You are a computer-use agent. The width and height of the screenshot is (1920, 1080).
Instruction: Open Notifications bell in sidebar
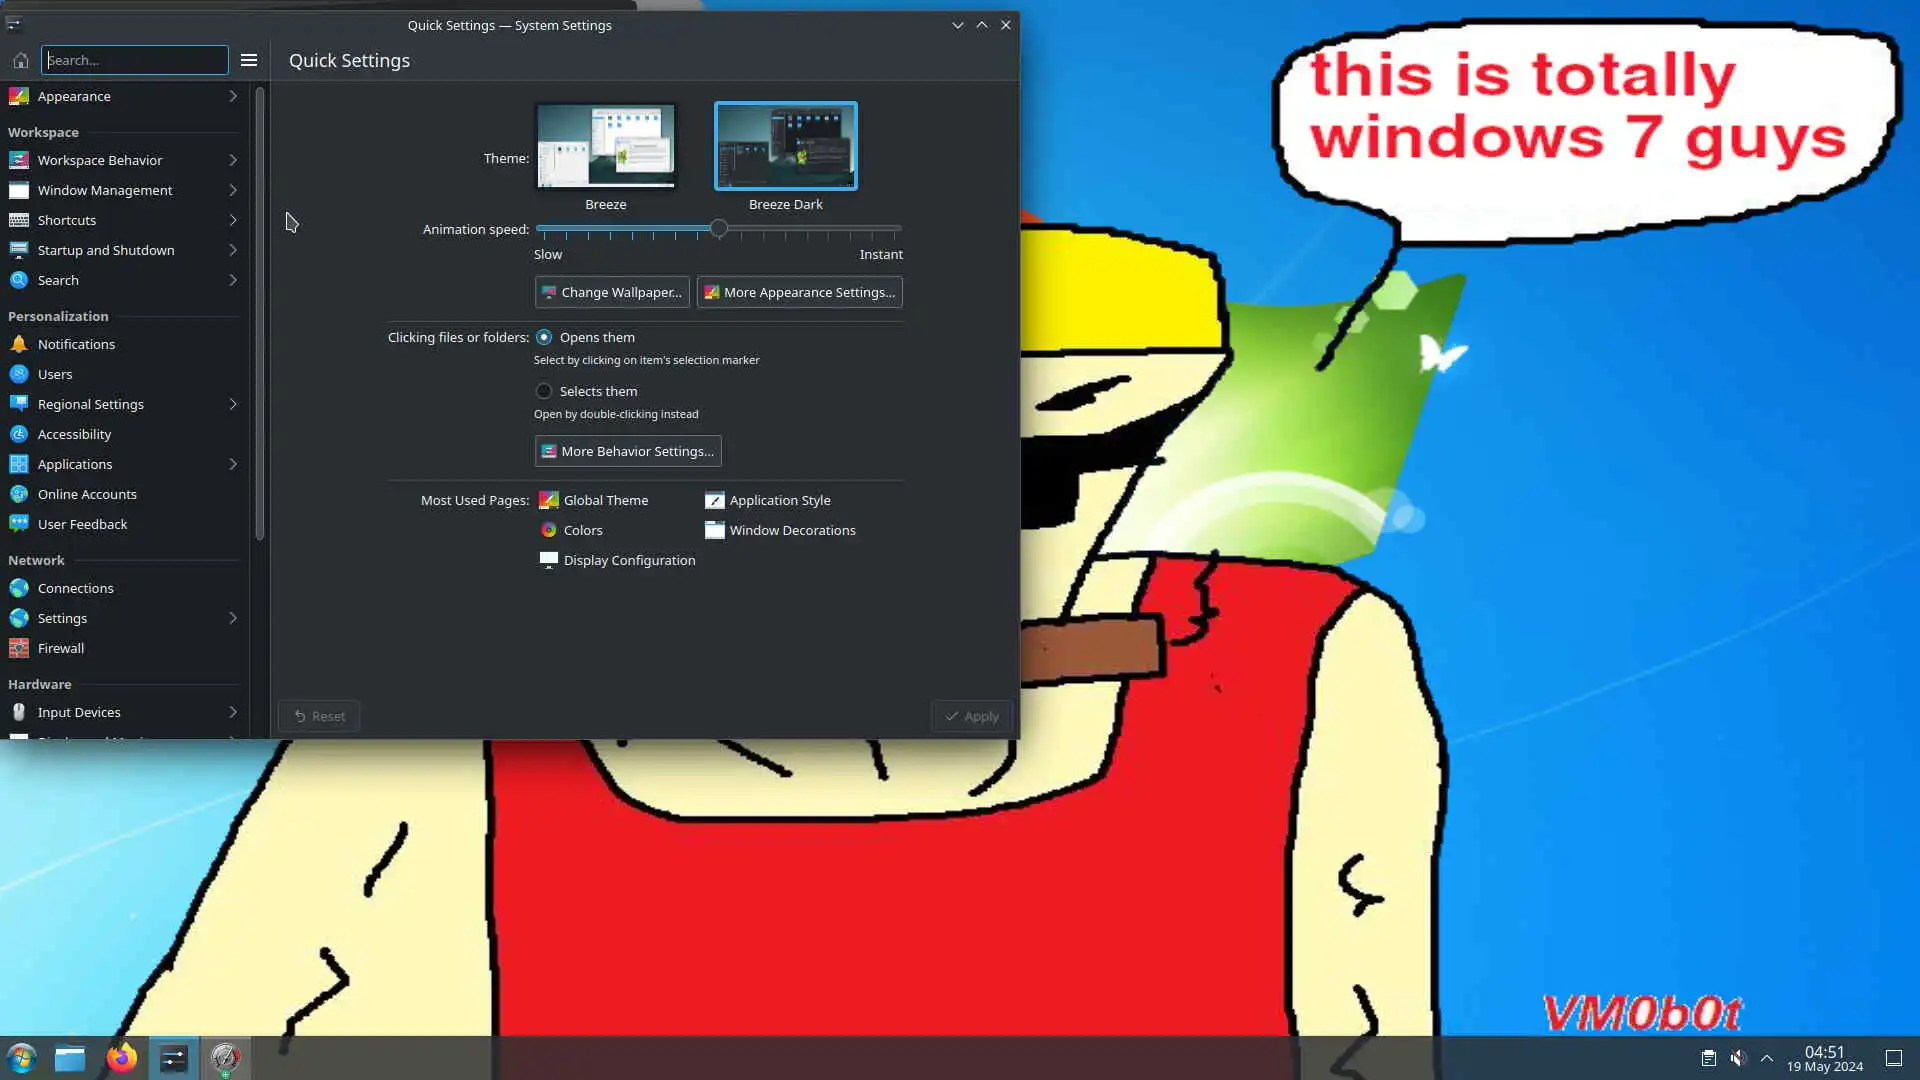76,344
